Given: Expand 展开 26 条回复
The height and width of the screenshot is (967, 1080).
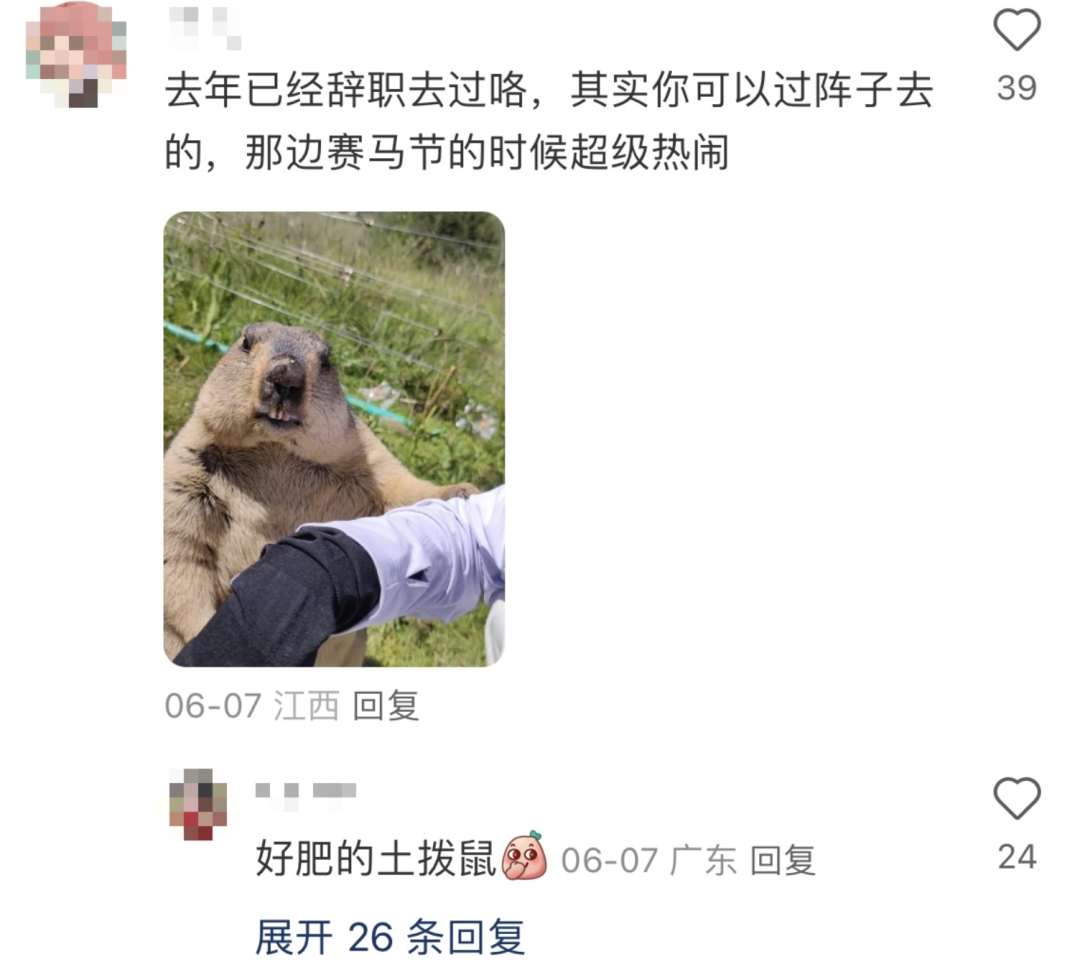Looking at the screenshot, I should click(x=390, y=937).
